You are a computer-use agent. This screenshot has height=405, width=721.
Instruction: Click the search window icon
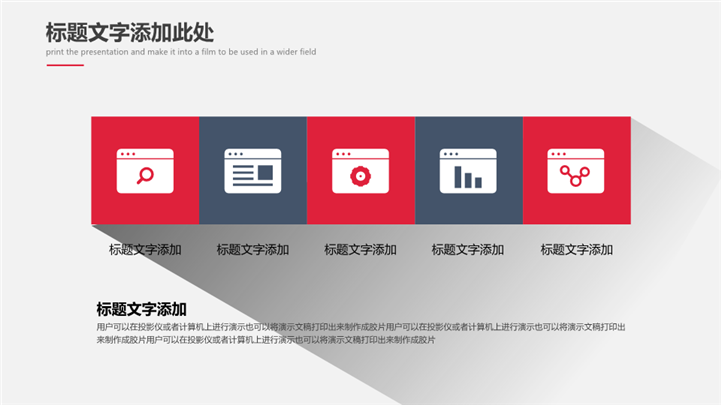click(145, 171)
